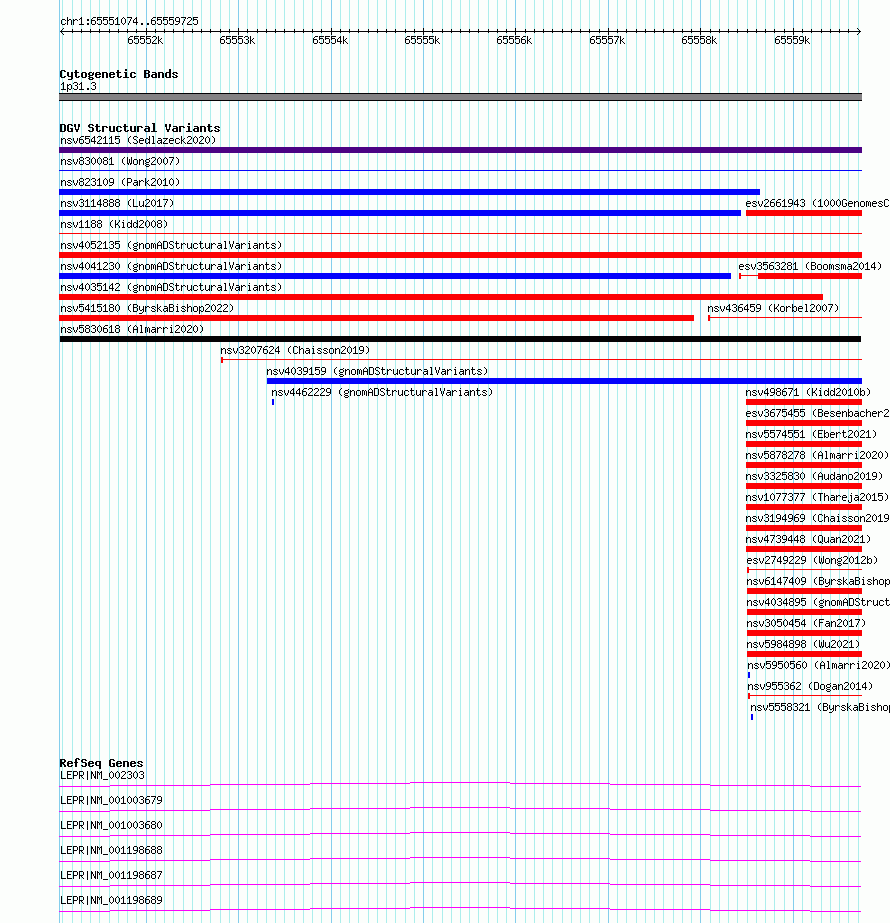Open LEPR|NM_002303 gene label
The width and height of the screenshot is (890, 923).
[x=102, y=775]
